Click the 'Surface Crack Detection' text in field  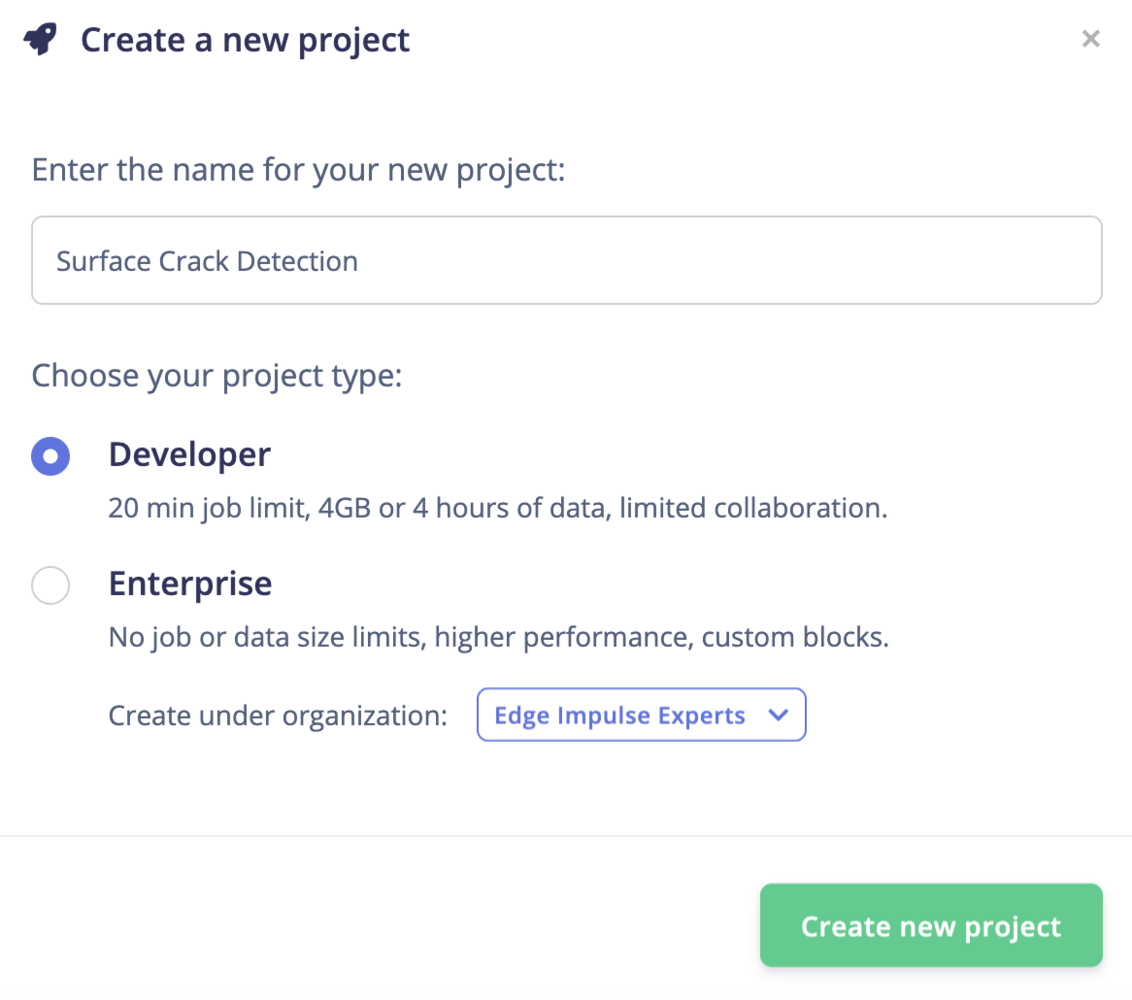(207, 261)
